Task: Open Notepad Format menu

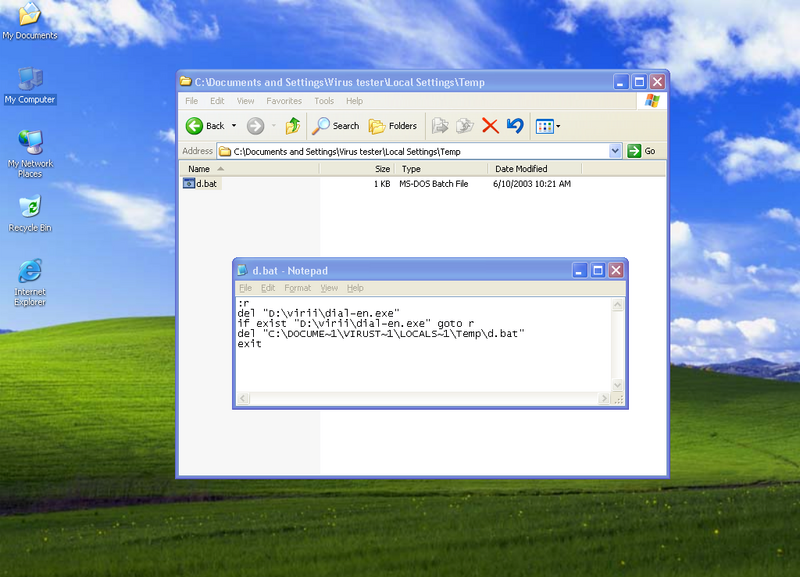Action: coord(297,288)
